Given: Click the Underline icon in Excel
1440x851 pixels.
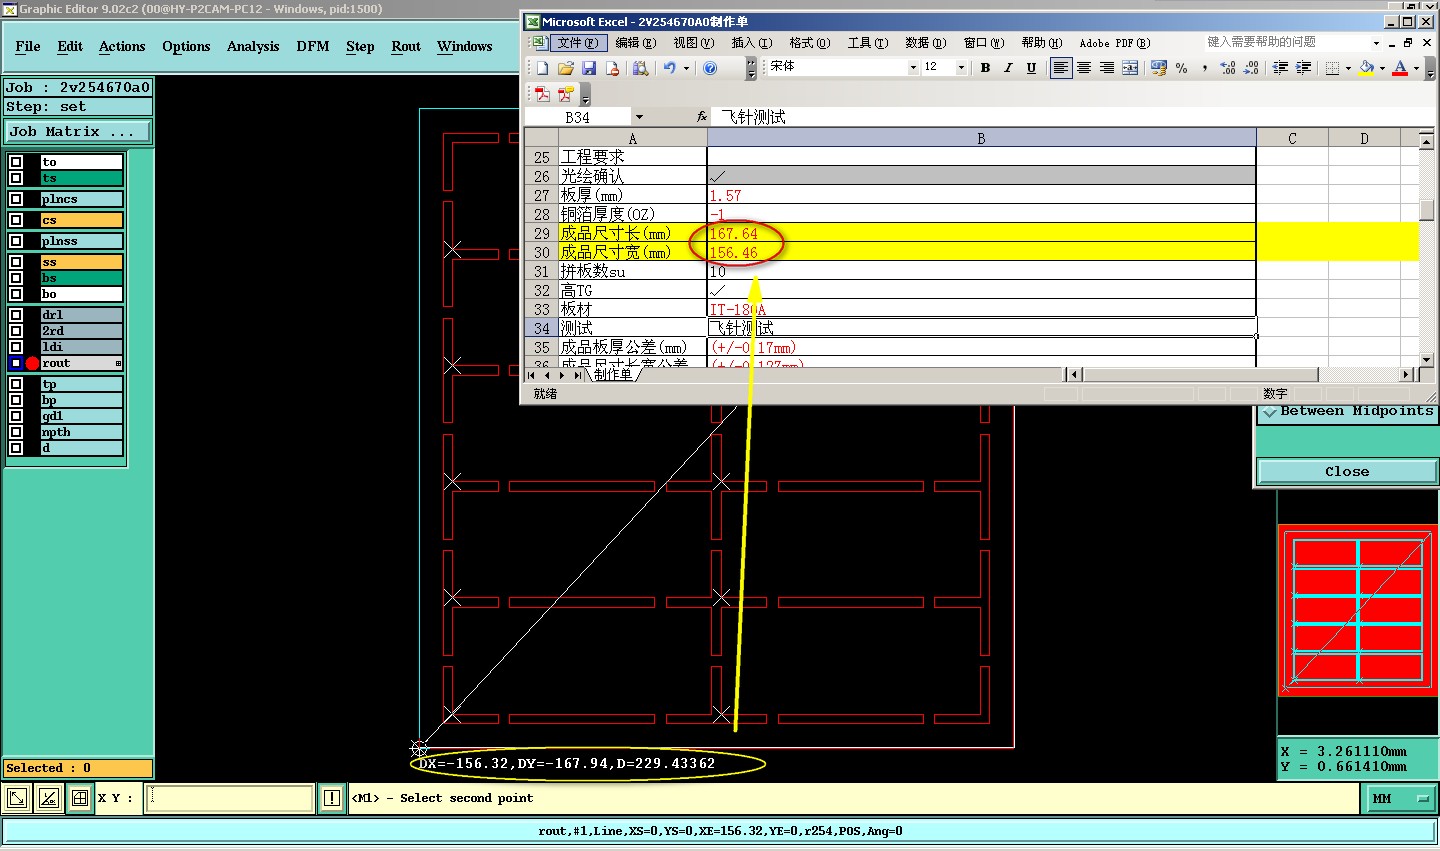Looking at the screenshot, I should [x=1031, y=68].
